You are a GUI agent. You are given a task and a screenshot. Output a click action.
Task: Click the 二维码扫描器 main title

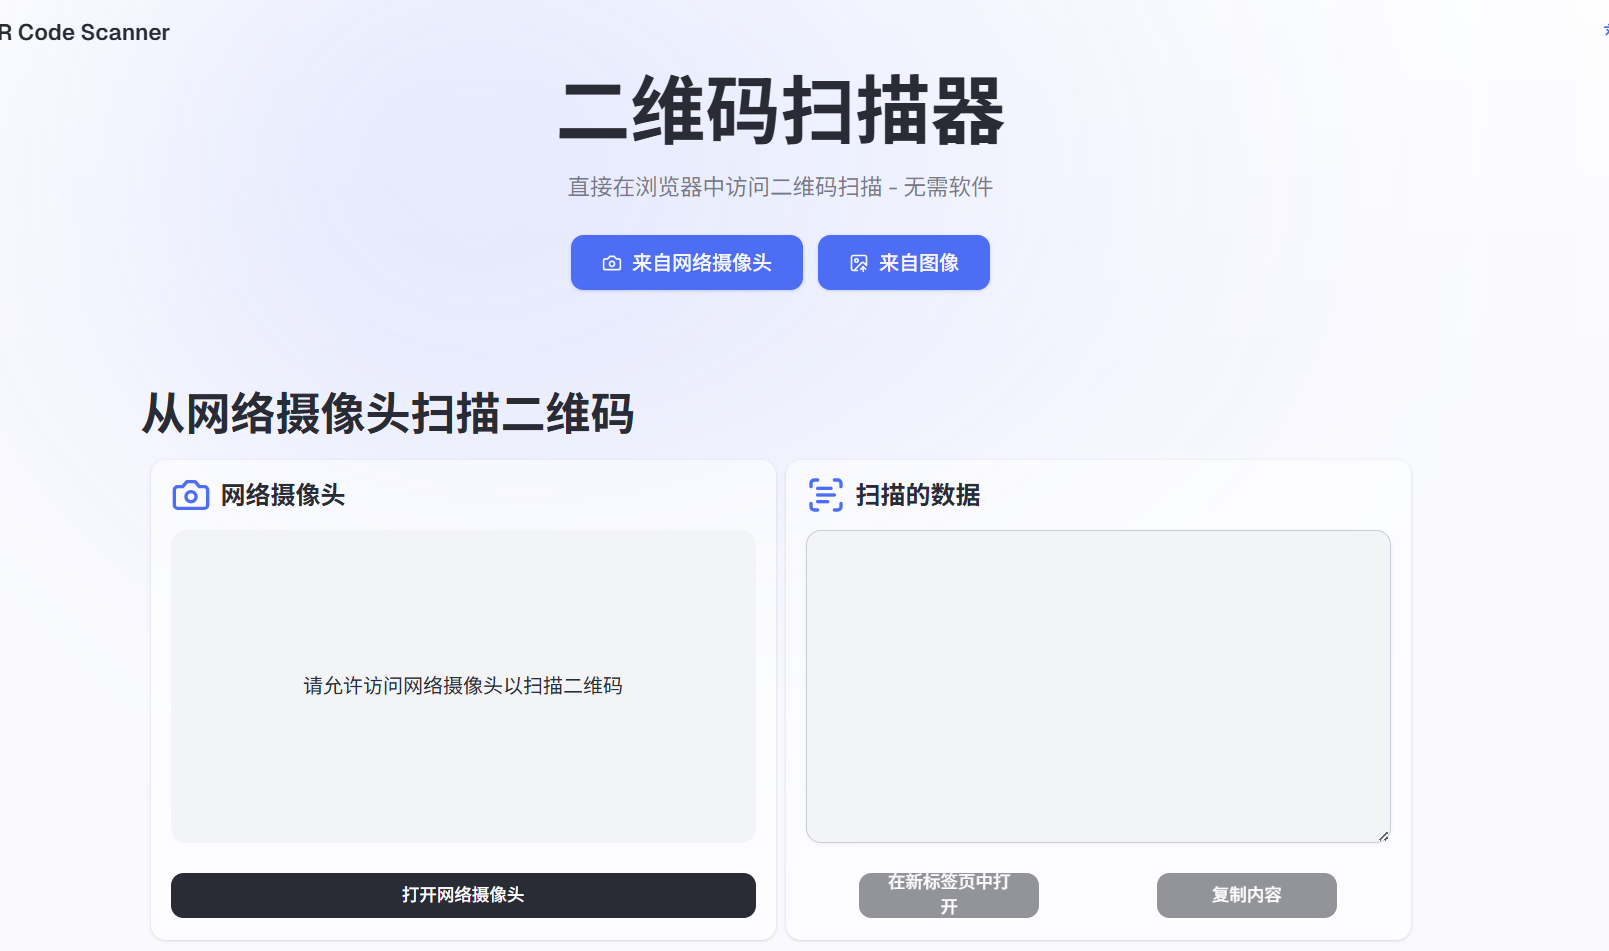point(781,111)
